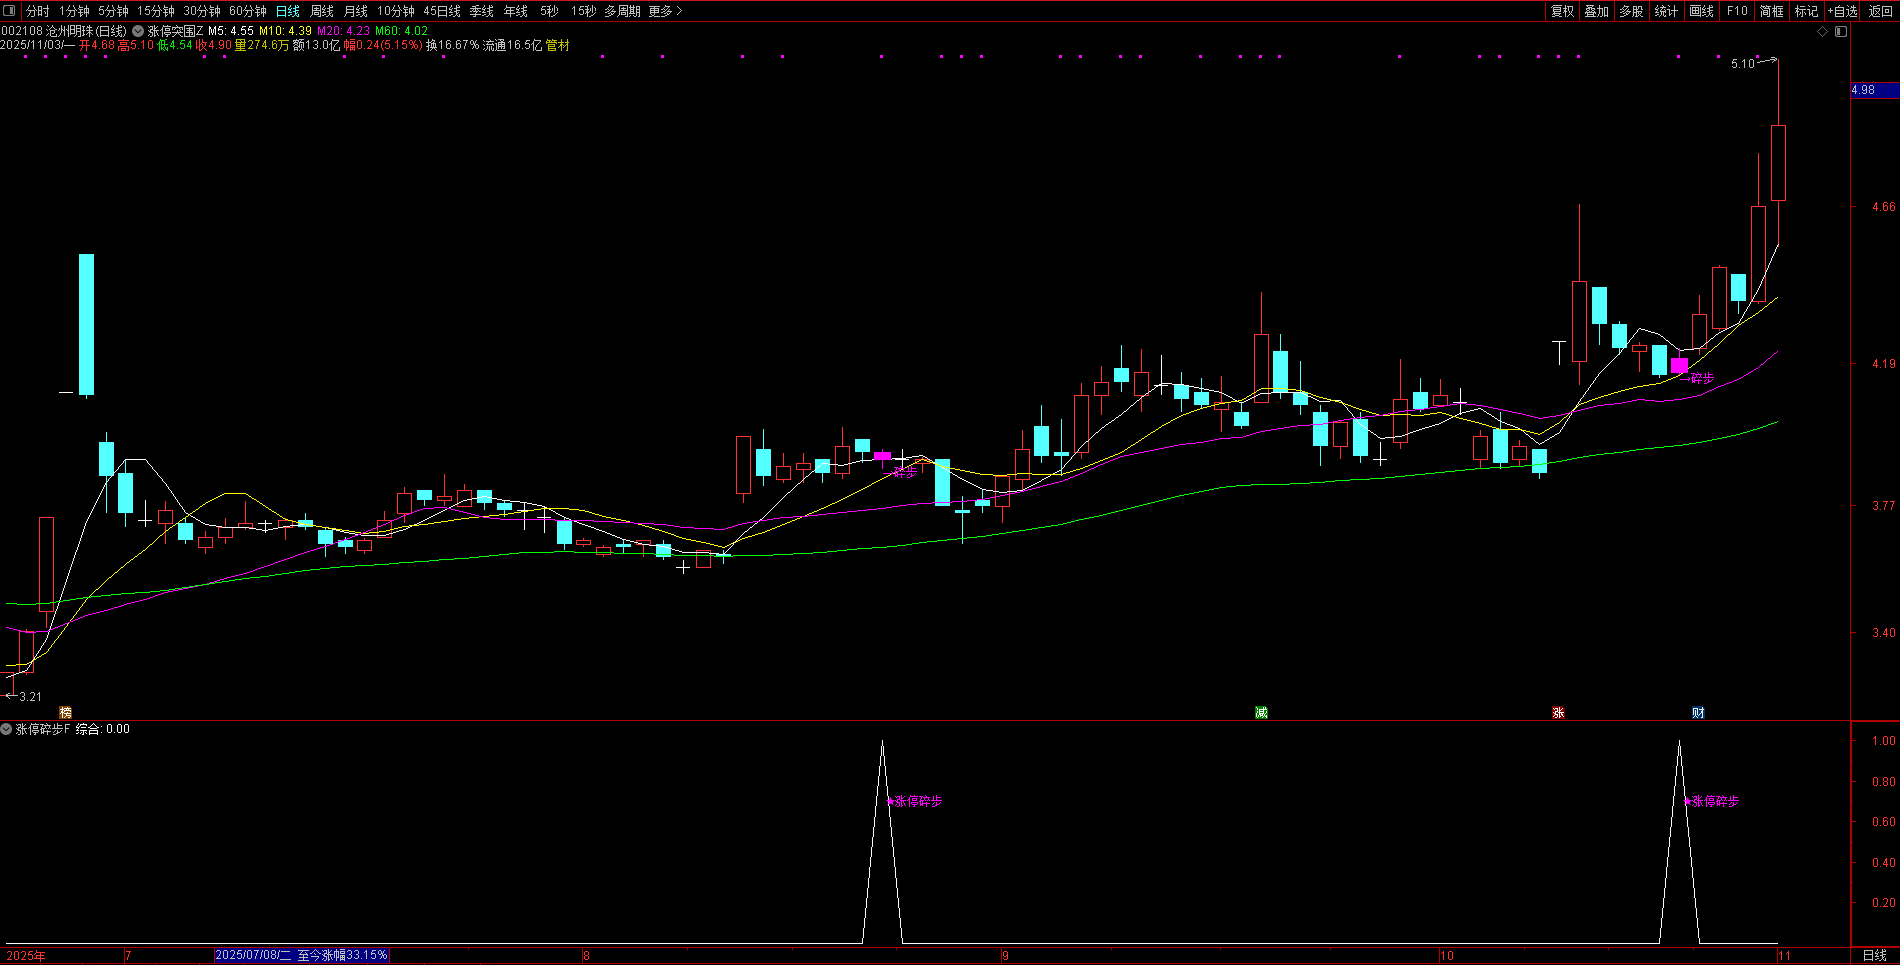Add stock via +自选 button
Image resolution: width=1900 pixels, height=965 pixels.
click(1842, 11)
